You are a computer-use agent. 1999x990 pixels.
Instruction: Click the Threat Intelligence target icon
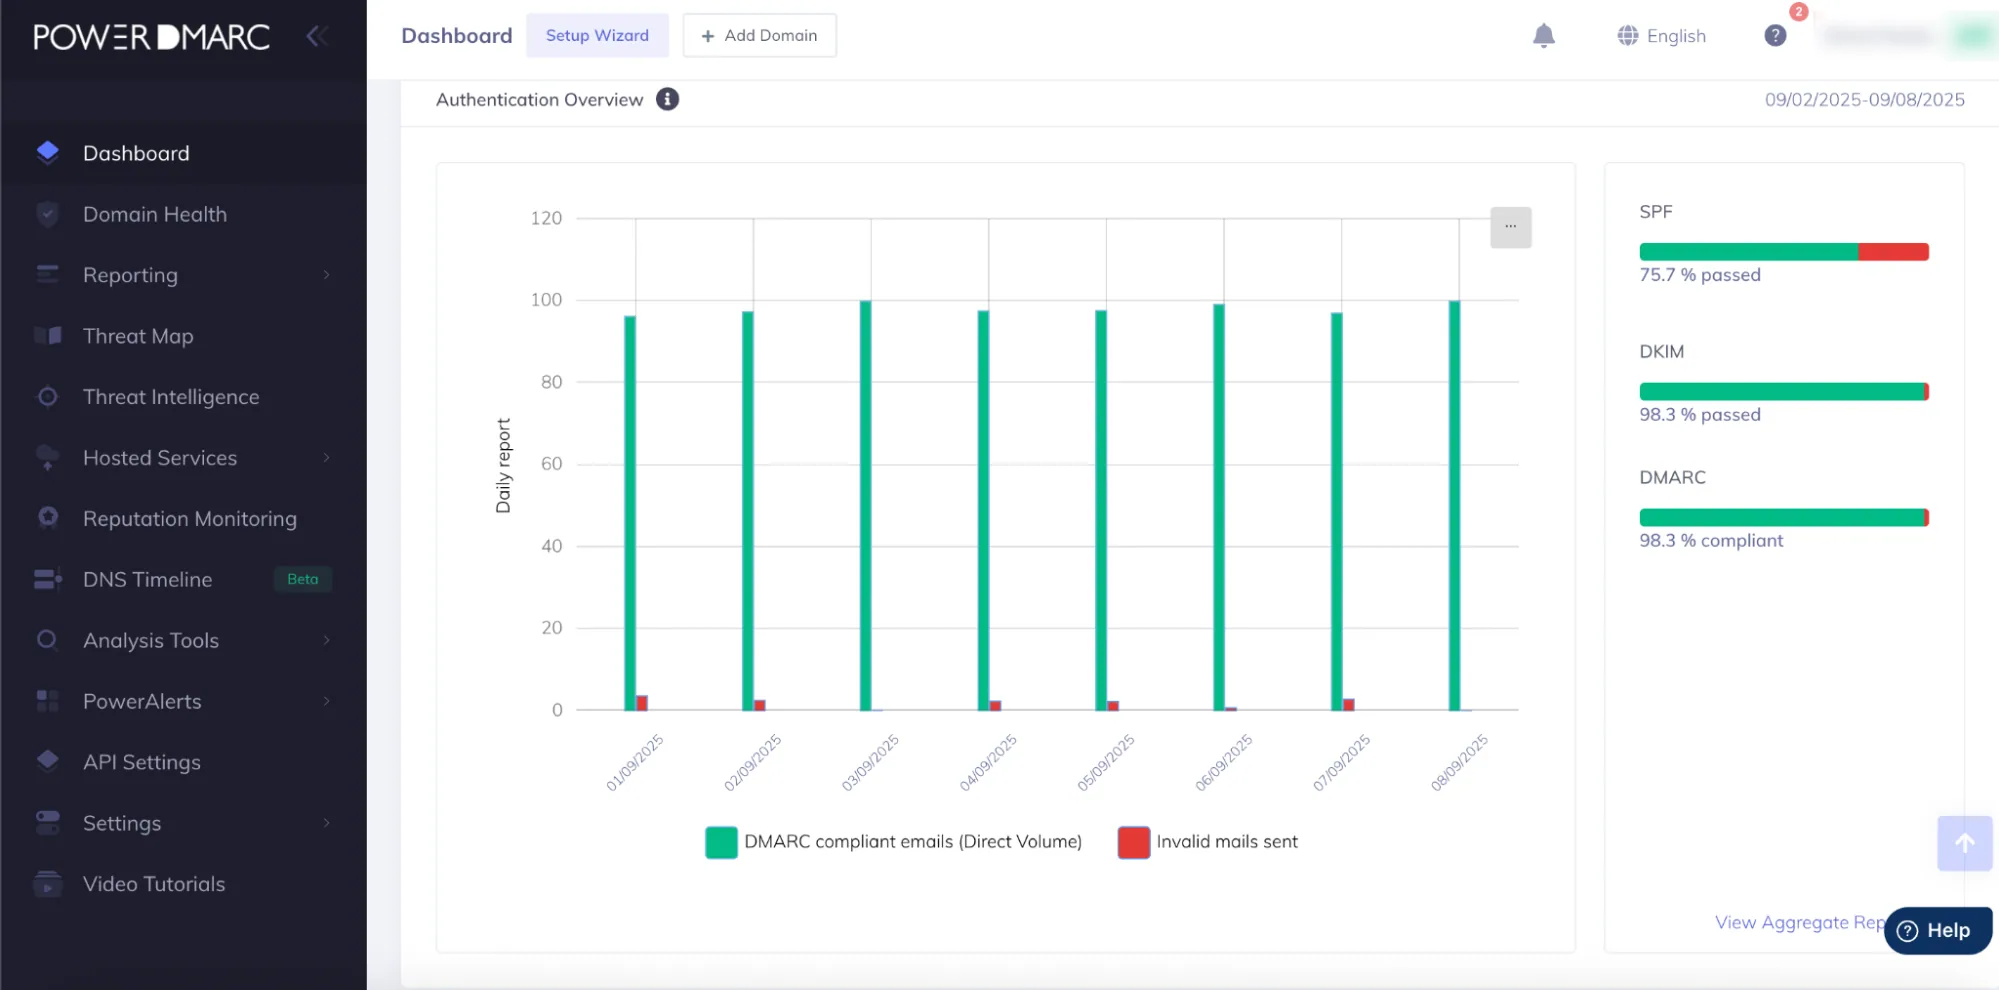[x=47, y=396]
